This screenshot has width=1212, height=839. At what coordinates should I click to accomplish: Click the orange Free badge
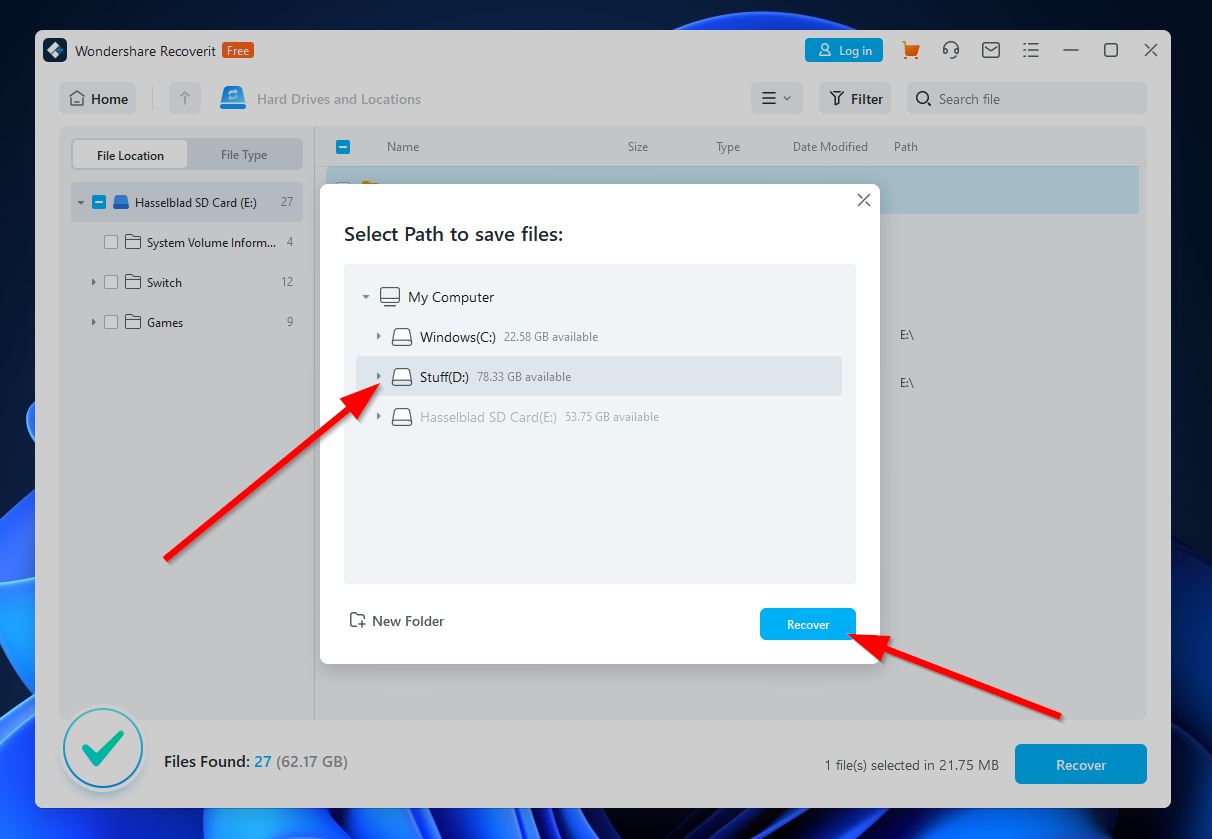tap(238, 50)
